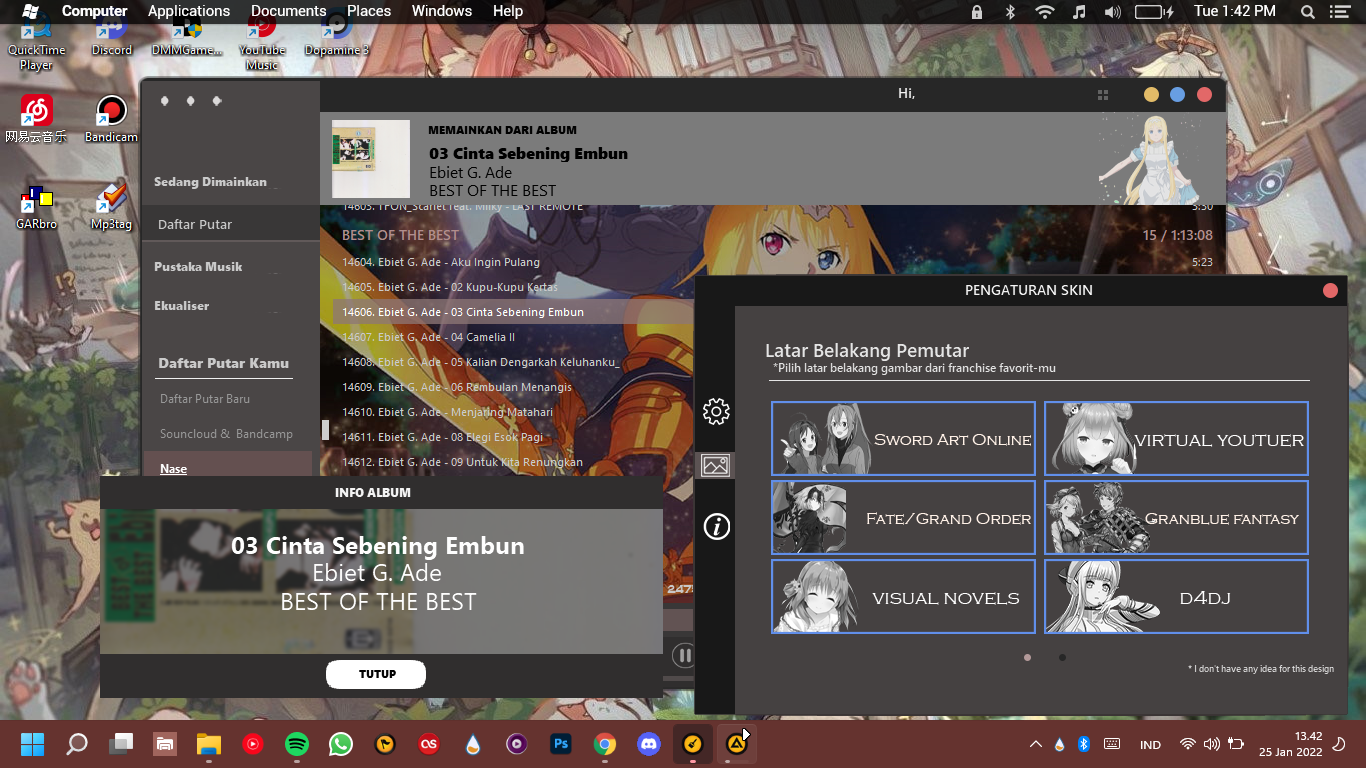This screenshot has height=768, width=1366.
Task: Open the info icon in skin settings
Action: 716,527
